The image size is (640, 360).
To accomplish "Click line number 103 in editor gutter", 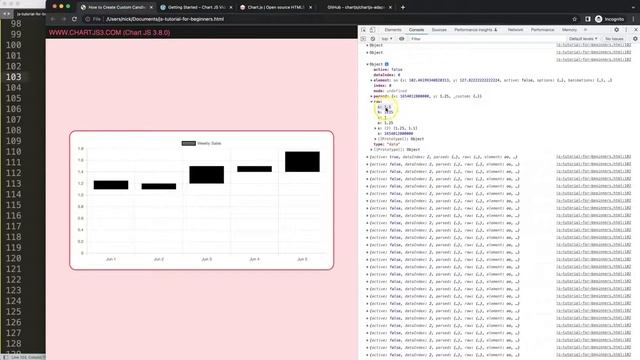I will [x=13, y=77].
